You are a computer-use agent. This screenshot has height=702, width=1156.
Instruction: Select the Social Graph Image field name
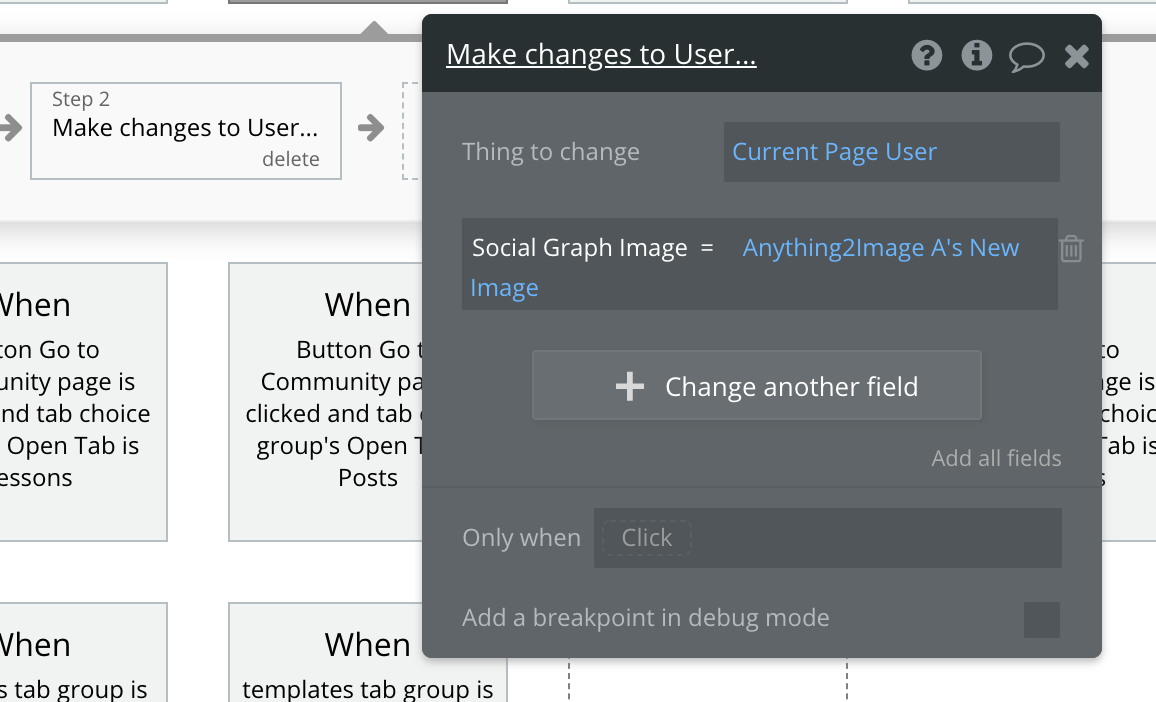click(x=579, y=248)
